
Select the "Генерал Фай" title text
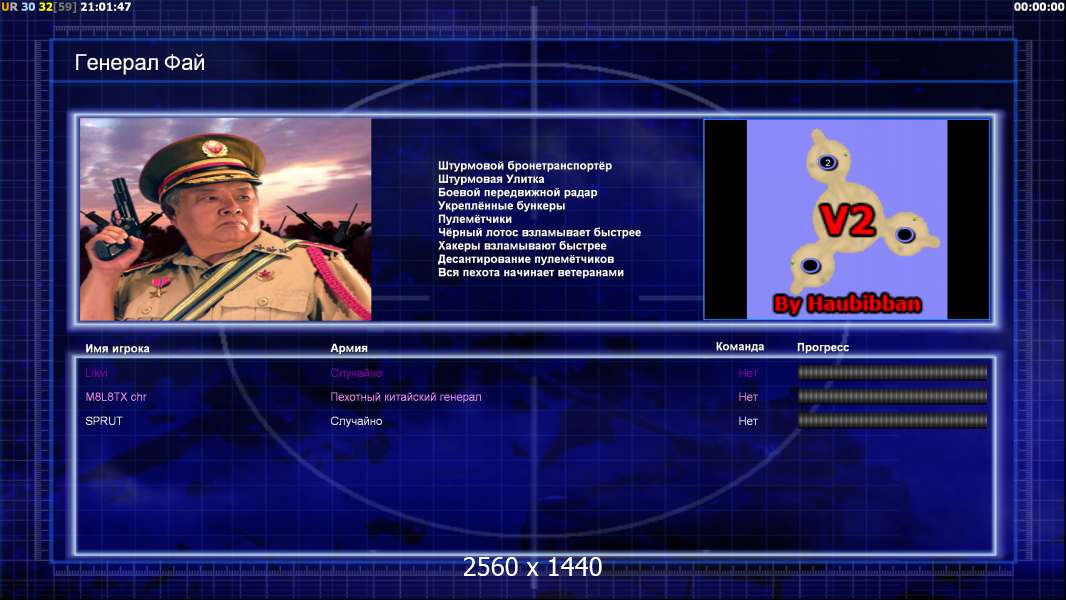coord(139,63)
